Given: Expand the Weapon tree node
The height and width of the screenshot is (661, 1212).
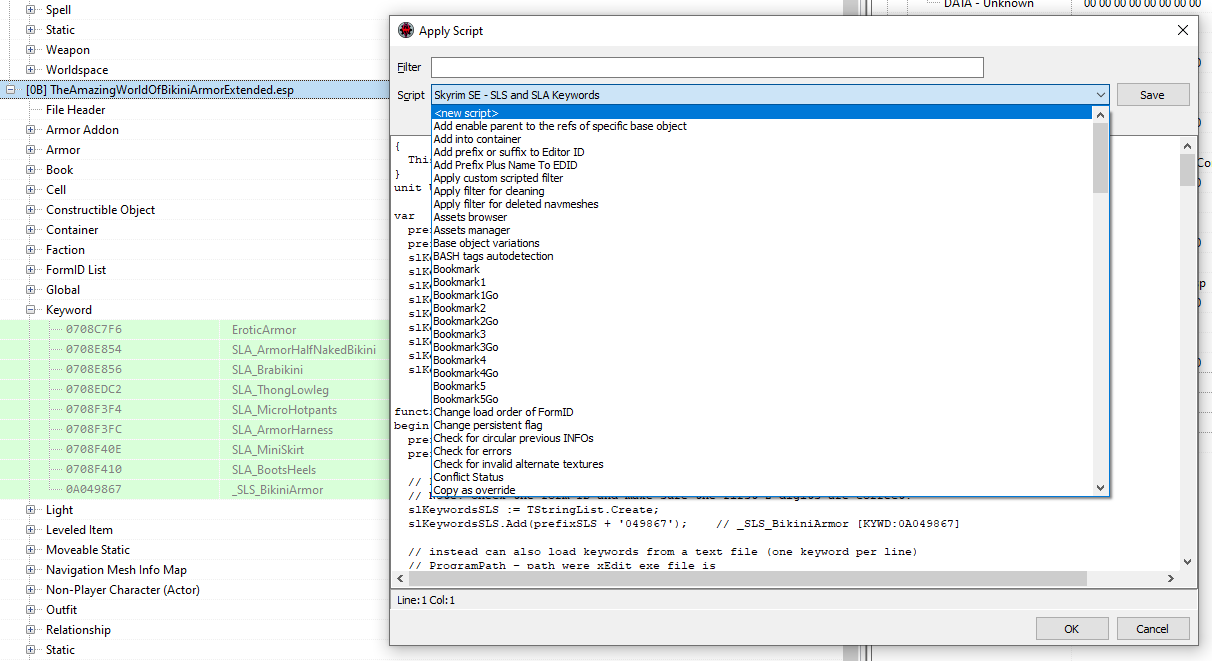Looking at the screenshot, I should point(30,50).
